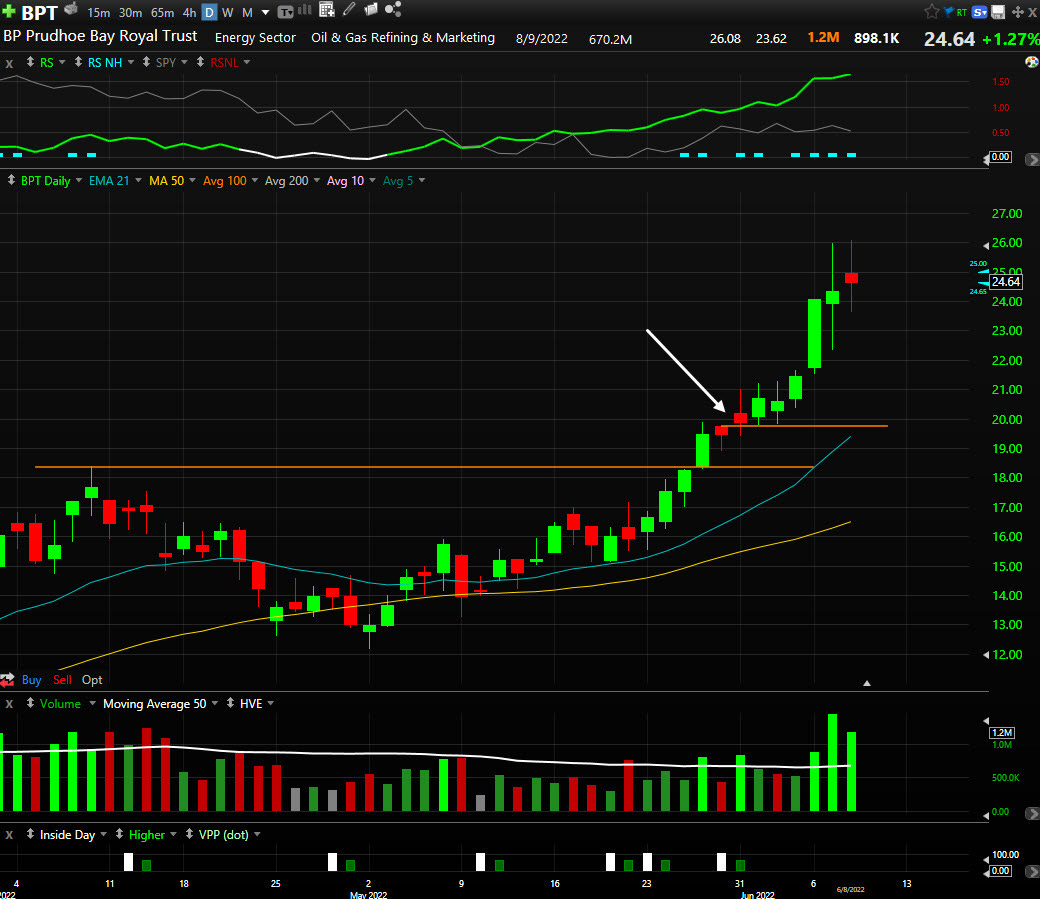This screenshot has height=899, width=1040.
Task: Close the Inside Day pane with x
Action: [x=9, y=835]
